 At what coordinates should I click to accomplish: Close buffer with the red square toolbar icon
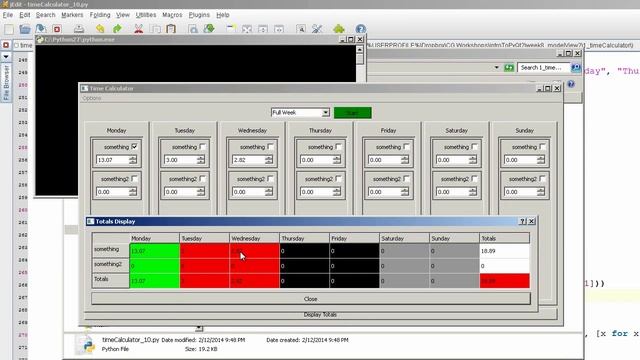point(57,29)
